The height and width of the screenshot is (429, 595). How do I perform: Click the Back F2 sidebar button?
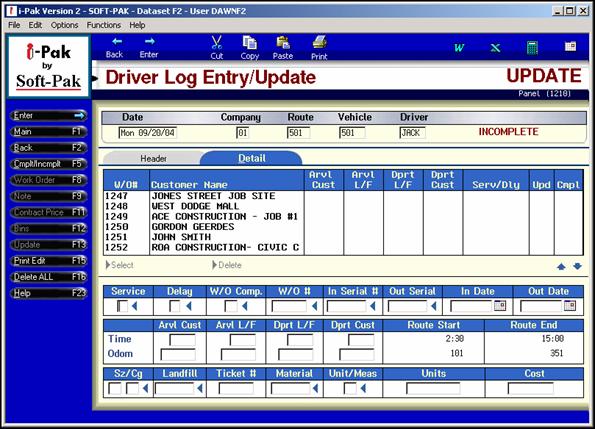coord(49,148)
